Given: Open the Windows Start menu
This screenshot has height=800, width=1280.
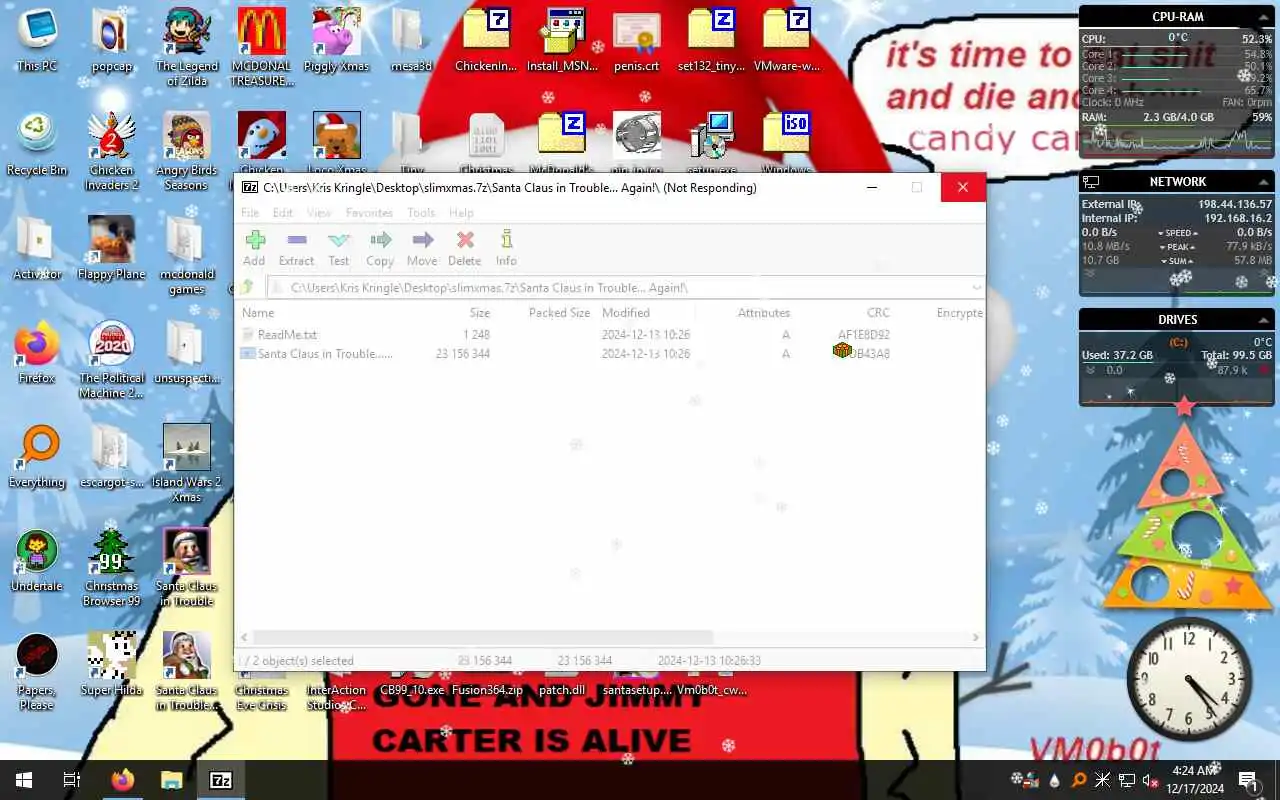Looking at the screenshot, I should pyautogui.click(x=24, y=780).
